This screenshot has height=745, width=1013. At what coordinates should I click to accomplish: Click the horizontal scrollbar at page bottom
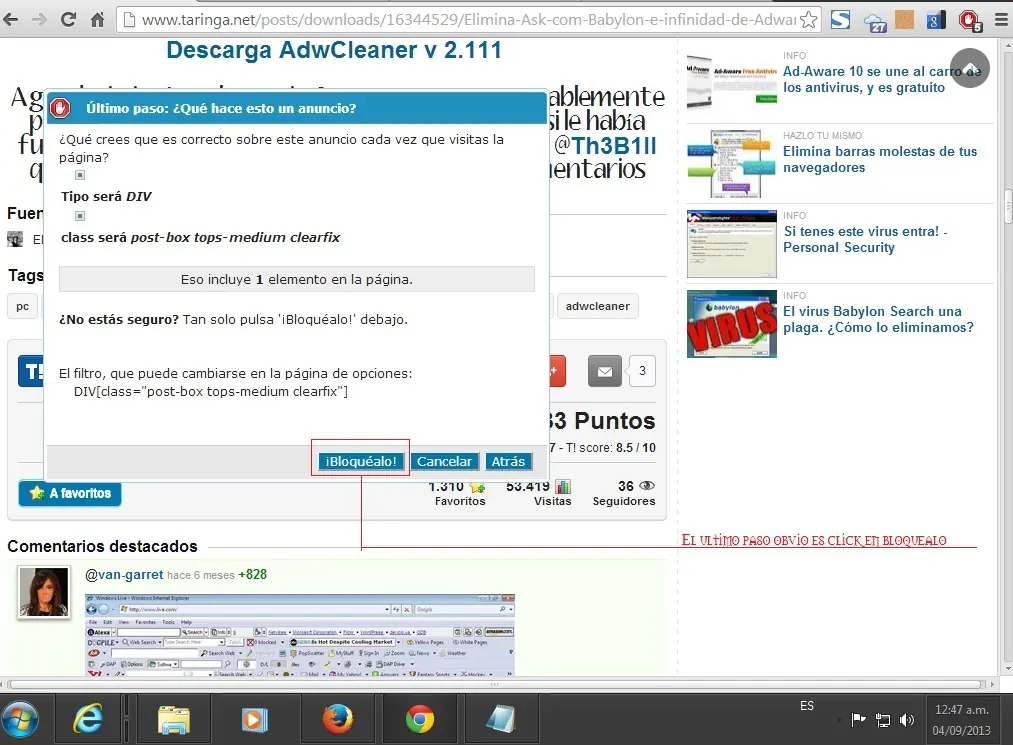pos(496,684)
